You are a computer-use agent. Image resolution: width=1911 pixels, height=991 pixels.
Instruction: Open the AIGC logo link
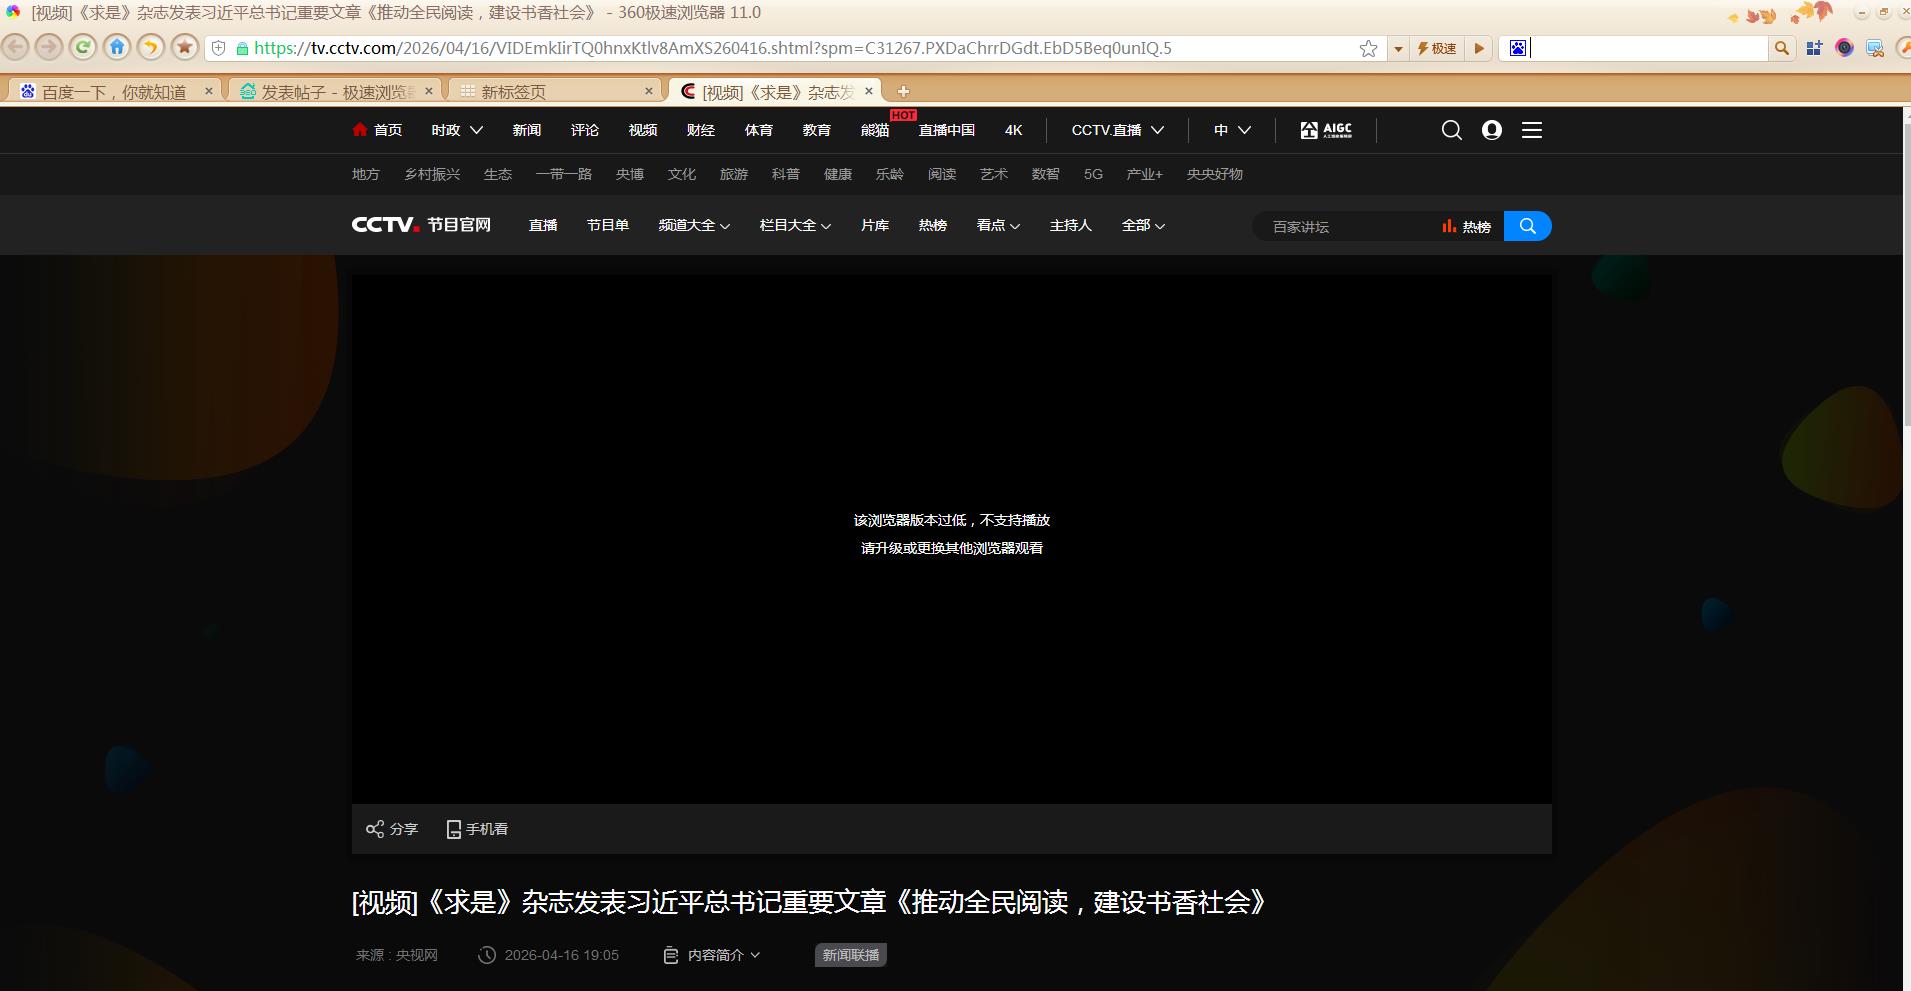pos(1326,130)
